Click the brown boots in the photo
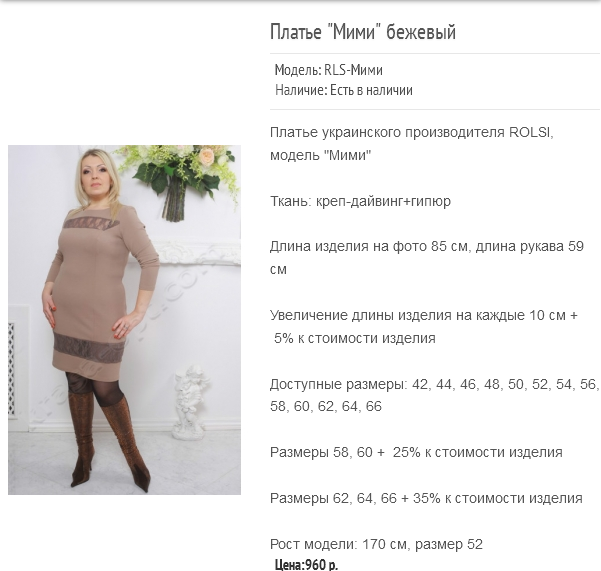 click(107, 441)
